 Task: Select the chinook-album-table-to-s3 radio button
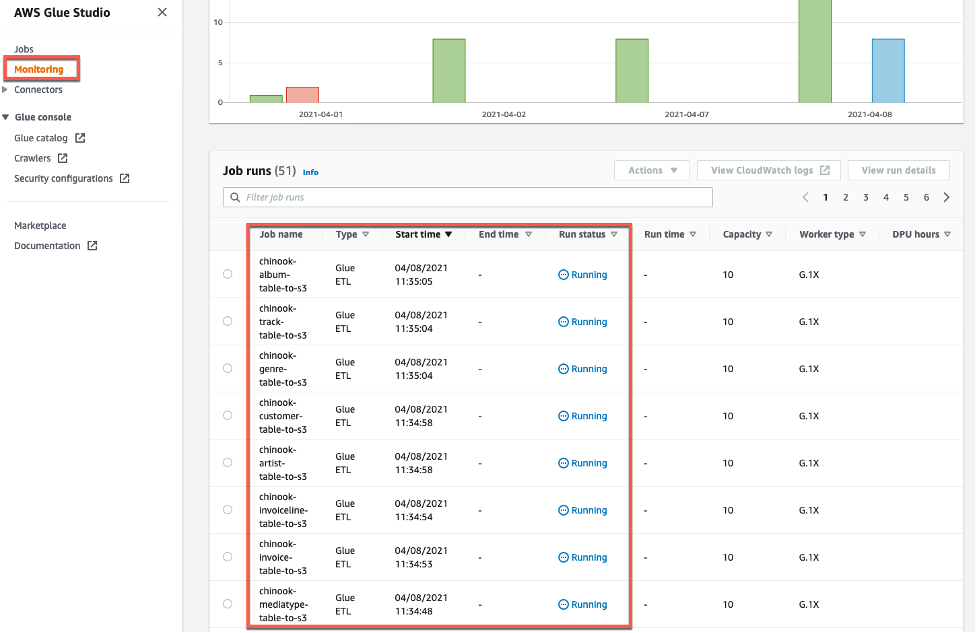228,274
